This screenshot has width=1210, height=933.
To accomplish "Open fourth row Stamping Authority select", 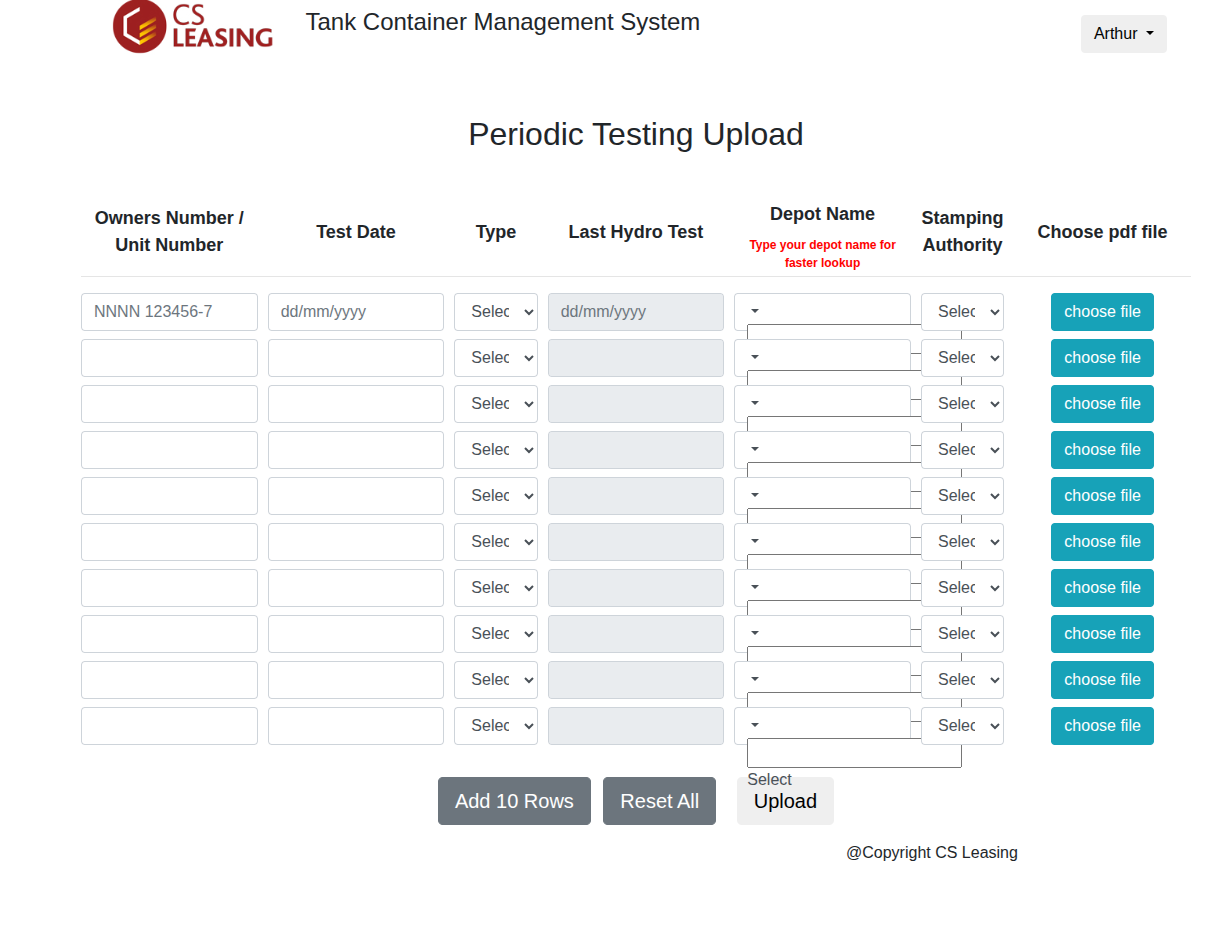I will point(962,450).
